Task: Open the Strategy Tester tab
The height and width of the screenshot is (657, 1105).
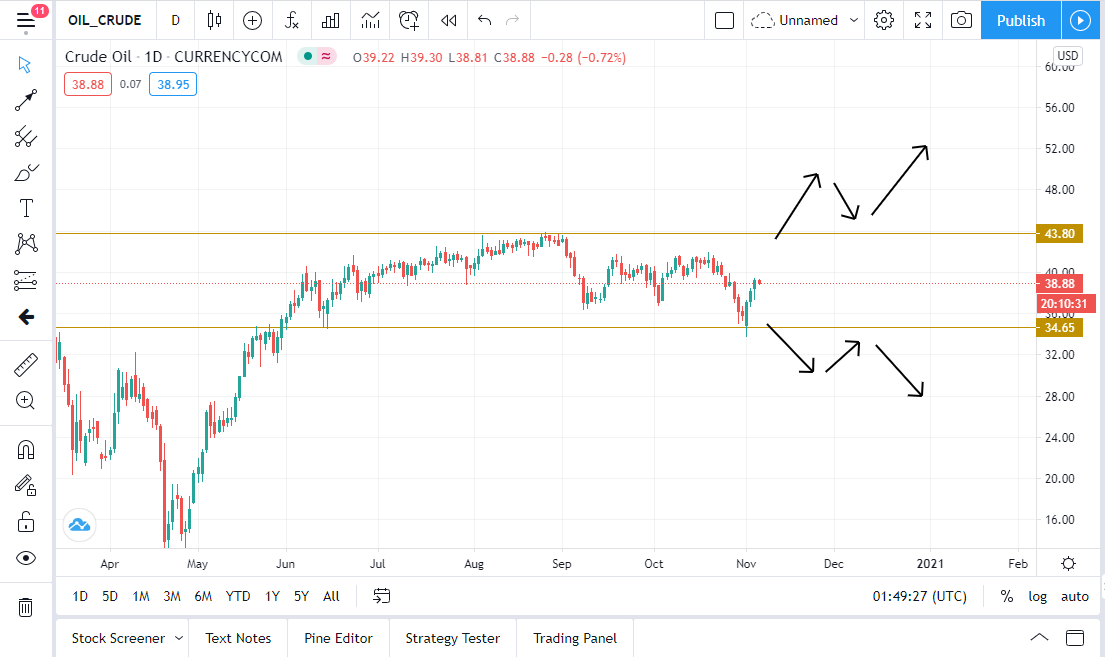Action: [x=452, y=638]
